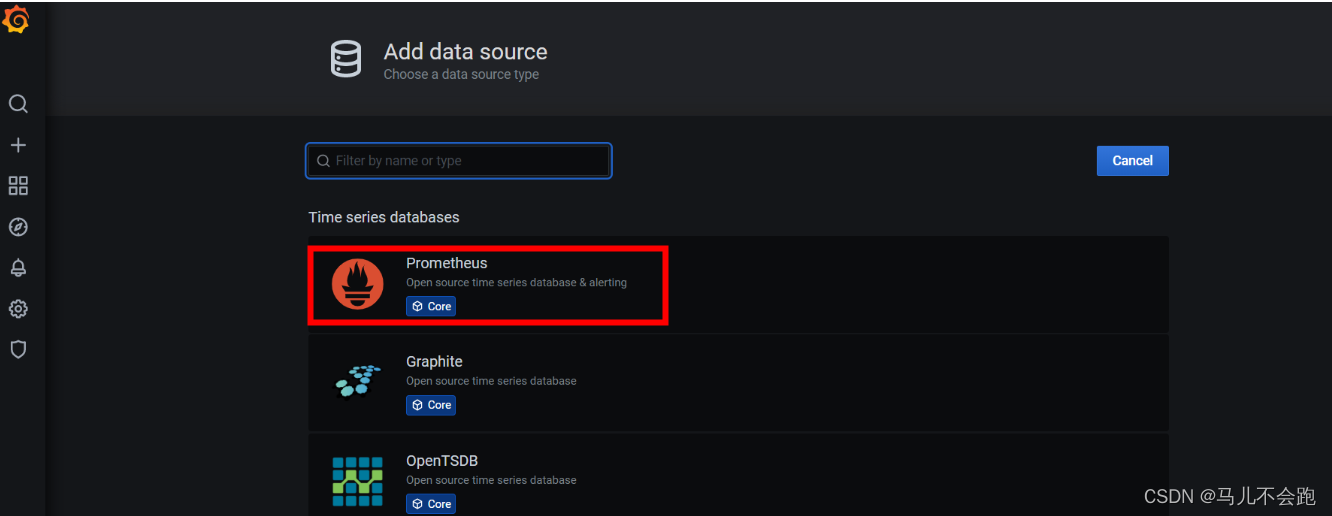Image resolution: width=1332 pixels, height=516 pixels.
Task: Focus the Filter by name or type field
Action: click(458, 161)
